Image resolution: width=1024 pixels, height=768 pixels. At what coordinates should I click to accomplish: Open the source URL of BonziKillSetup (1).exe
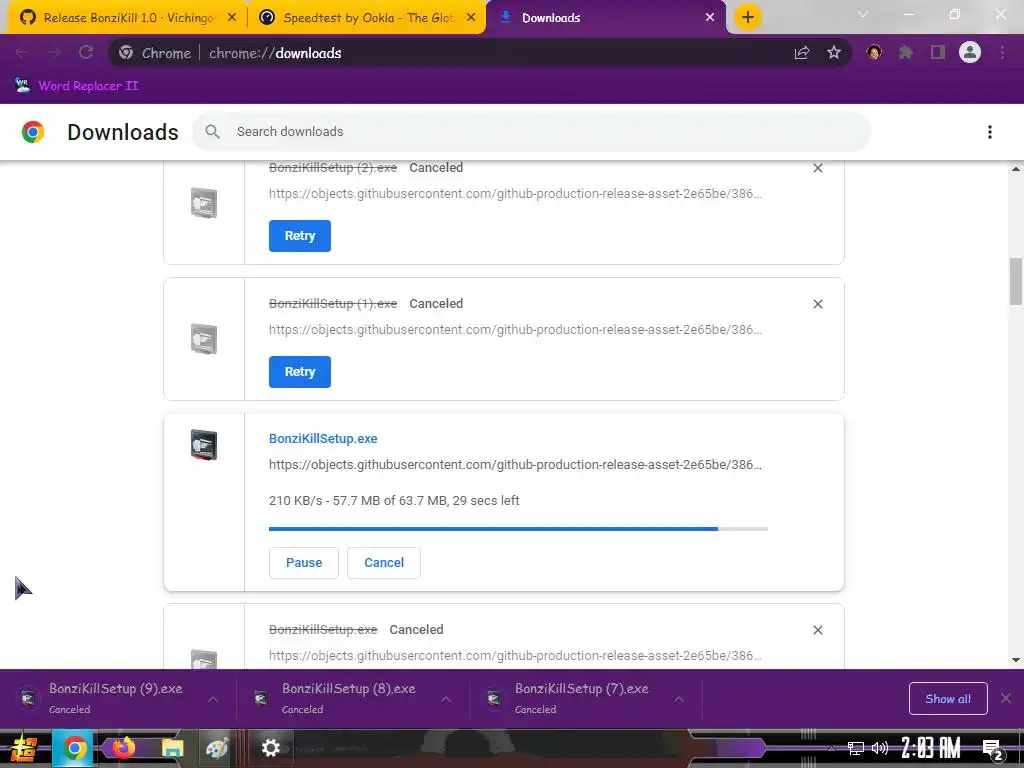(x=515, y=329)
